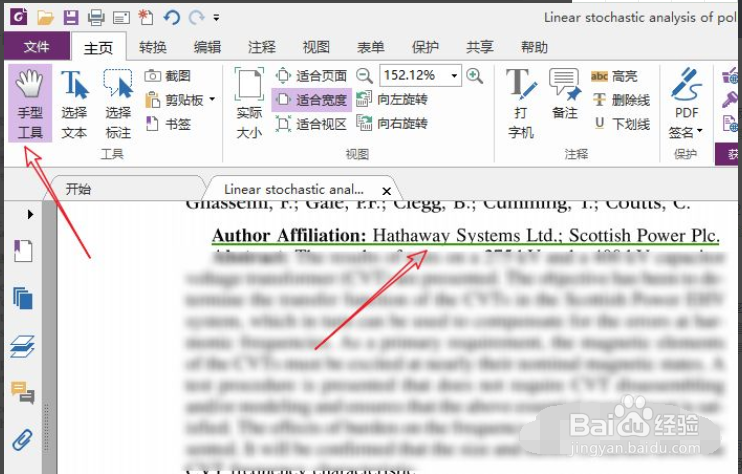The width and height of the screenshot is (742, 474).
Task: Select the 打字机 typewriter tool
Action: pyautogui.click(x=521, y=104)
